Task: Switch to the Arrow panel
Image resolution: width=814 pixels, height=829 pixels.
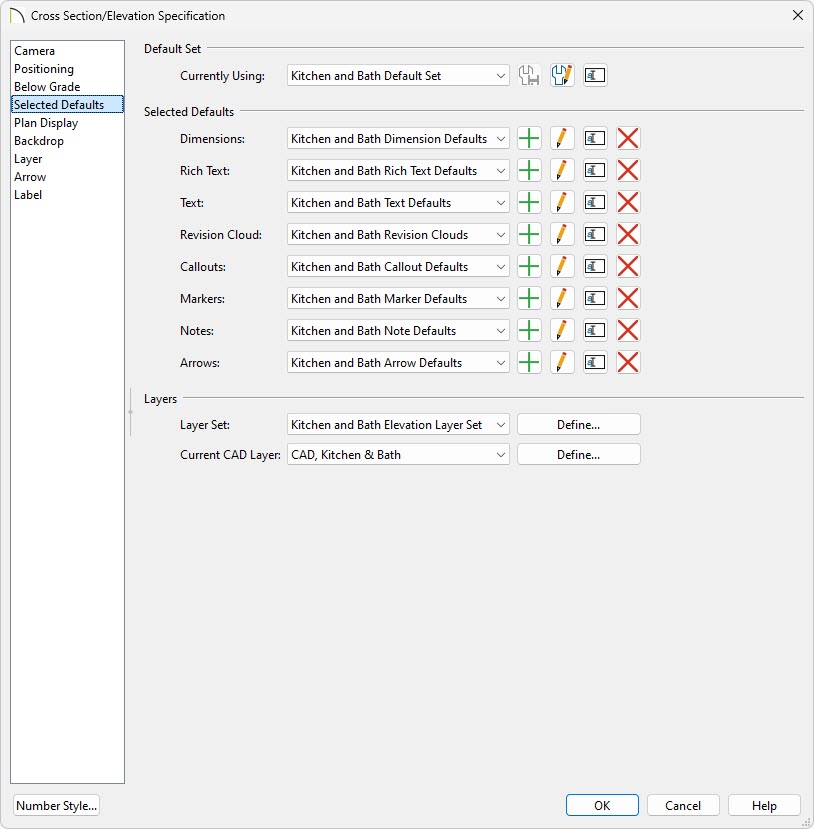Action: pyautogui.click(x=67, y=177)
